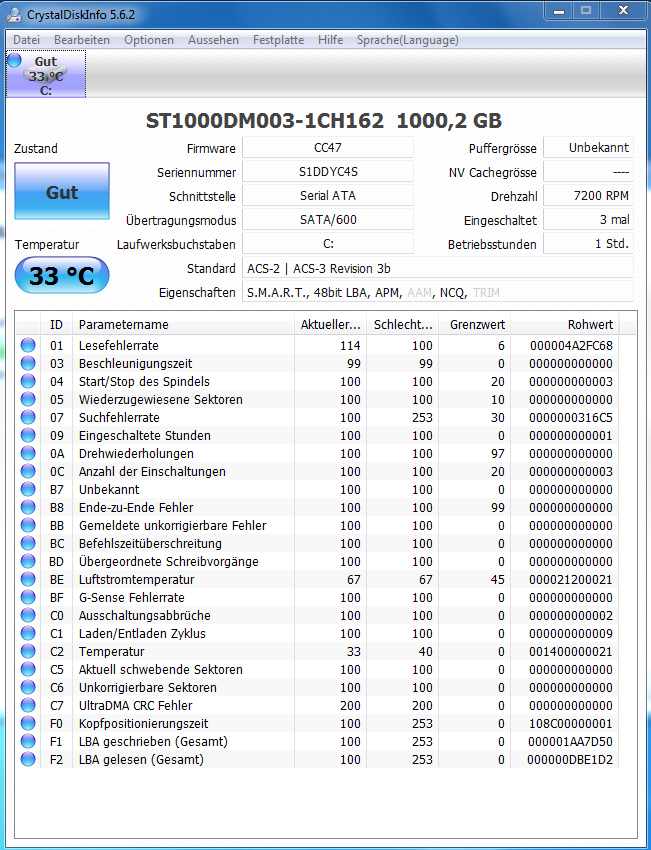
Task: Click the Eigenschaften field listing S.M.A.R.T.
Action: (437, 292)
